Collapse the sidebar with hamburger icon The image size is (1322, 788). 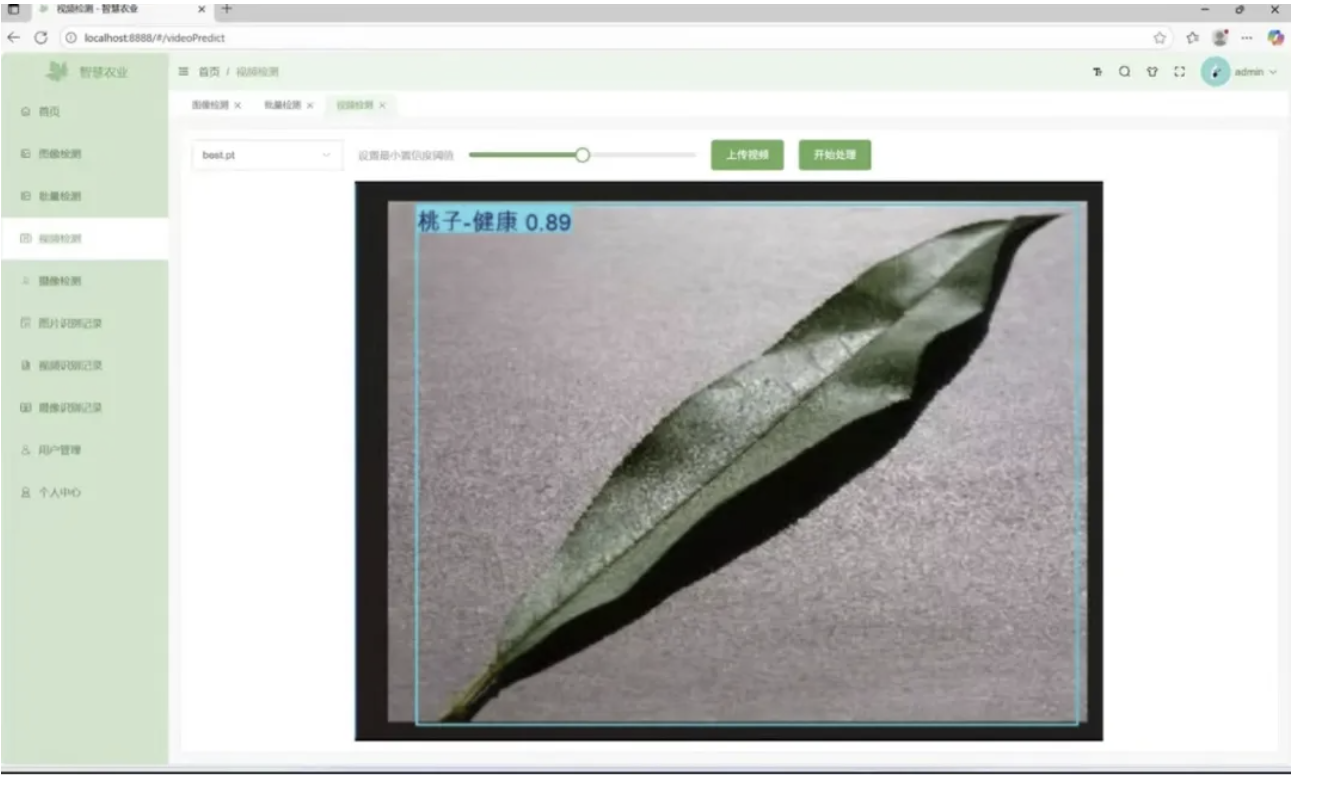tap(183, 72)
